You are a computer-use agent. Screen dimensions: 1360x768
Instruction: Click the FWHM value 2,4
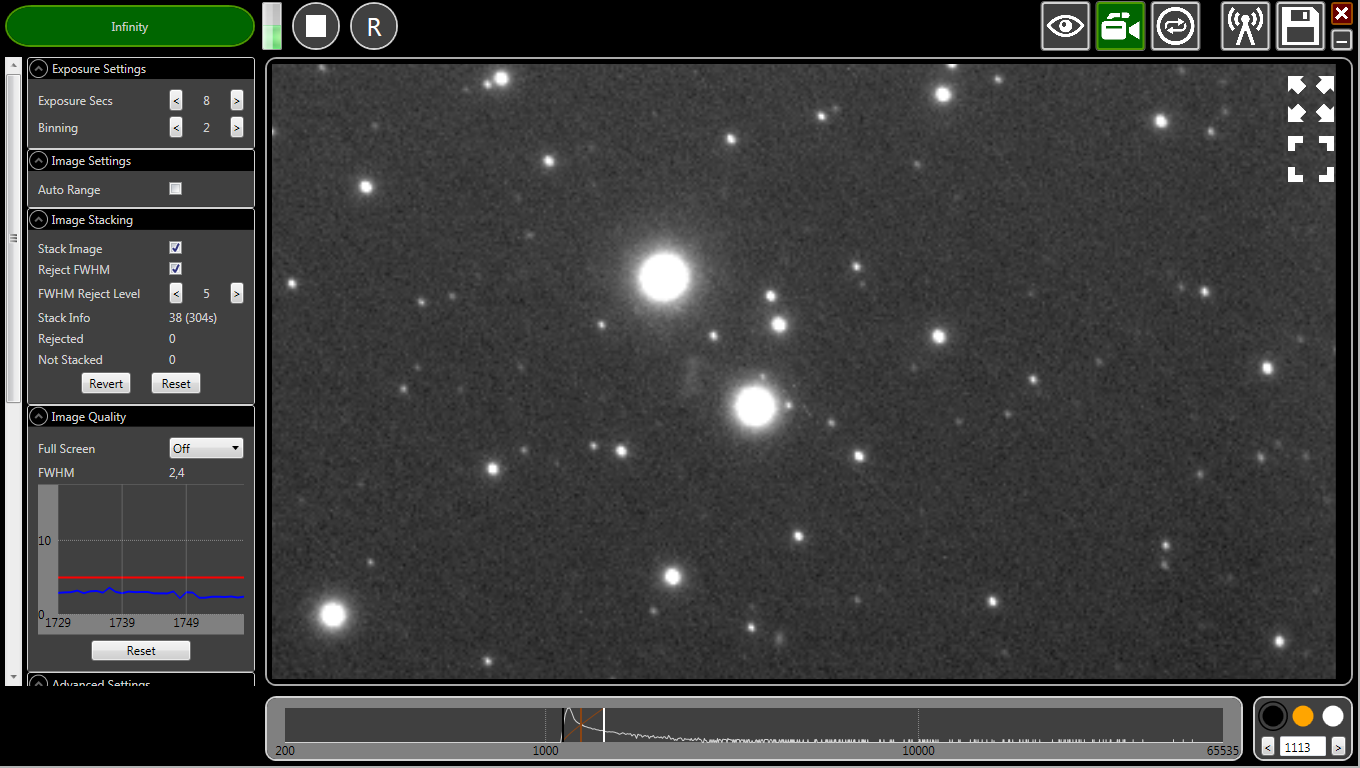176,473
